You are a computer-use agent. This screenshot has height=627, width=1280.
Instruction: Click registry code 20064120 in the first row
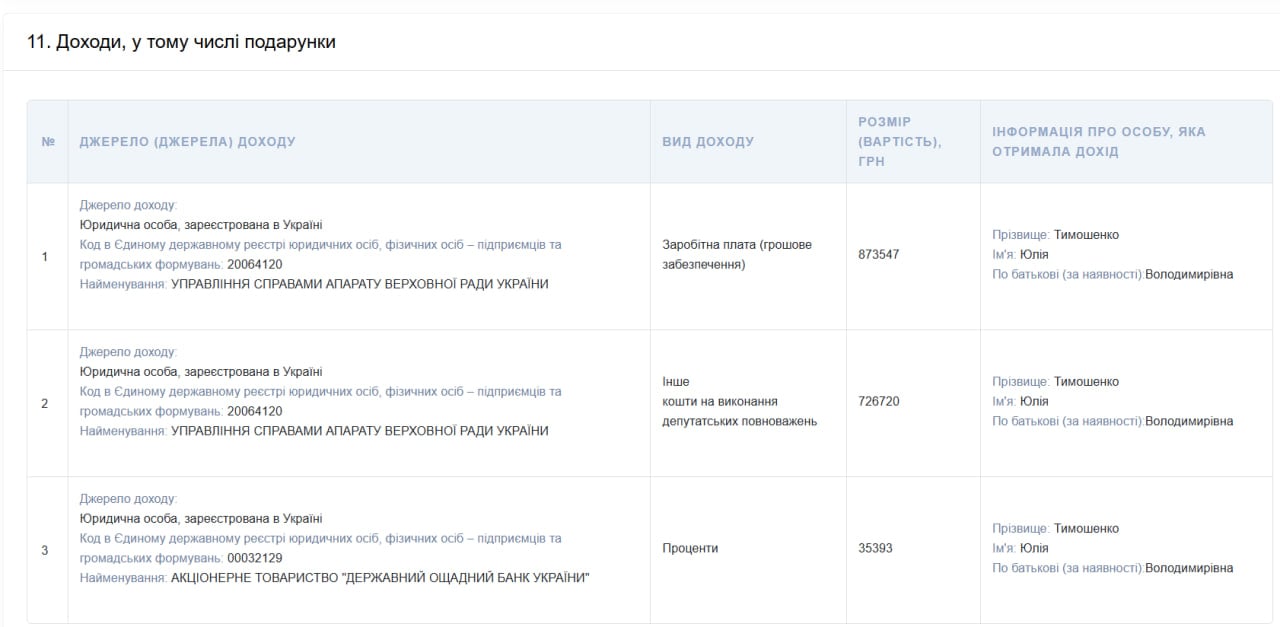click(x=255, y=265)
